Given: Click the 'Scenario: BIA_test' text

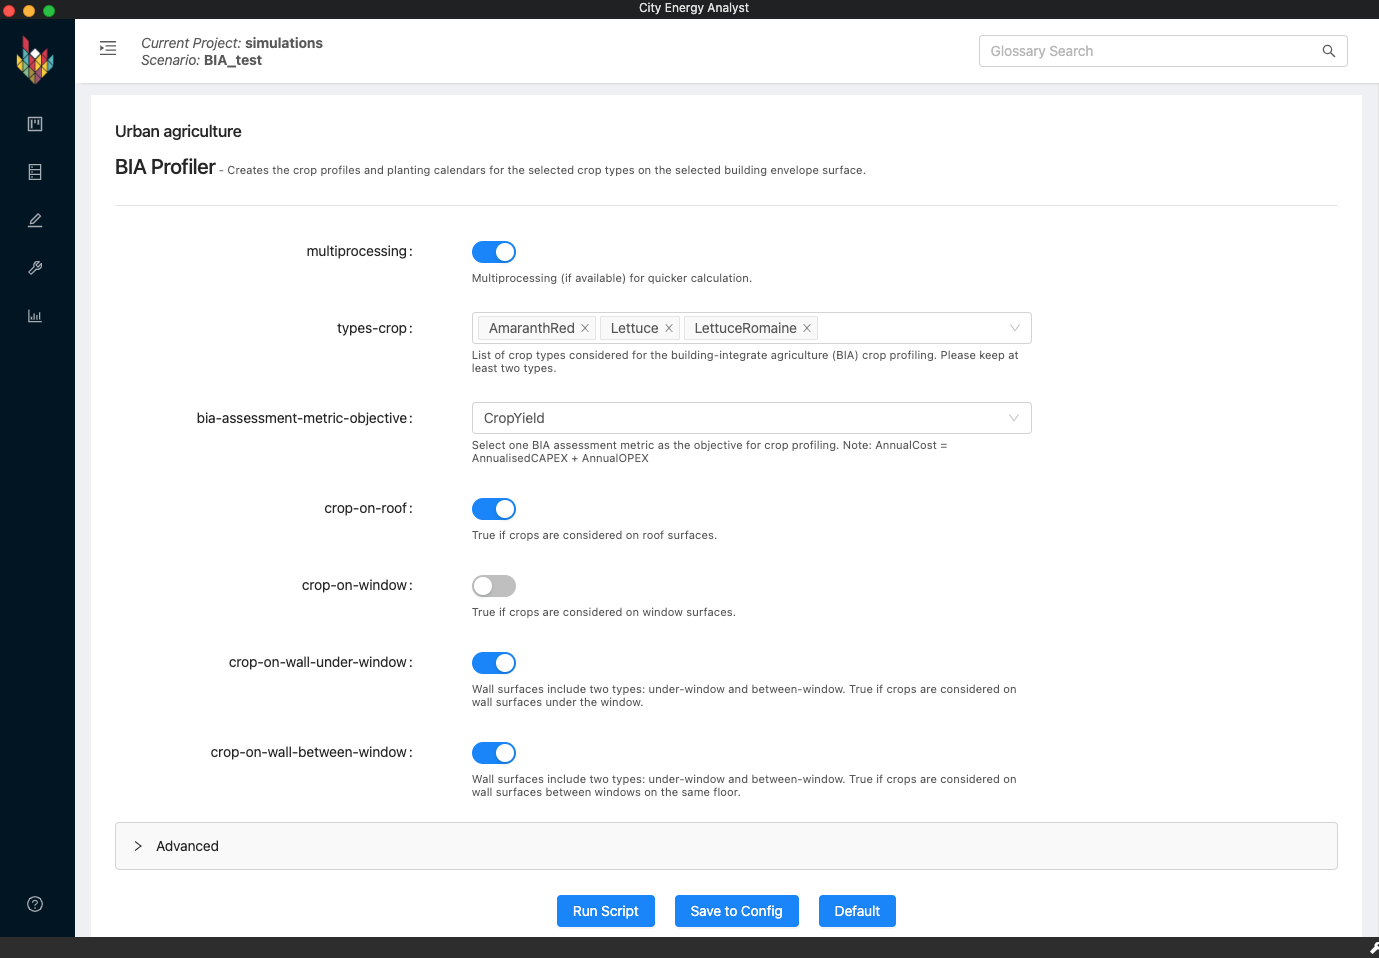Looking at the screenshot, I should point(201,60).
